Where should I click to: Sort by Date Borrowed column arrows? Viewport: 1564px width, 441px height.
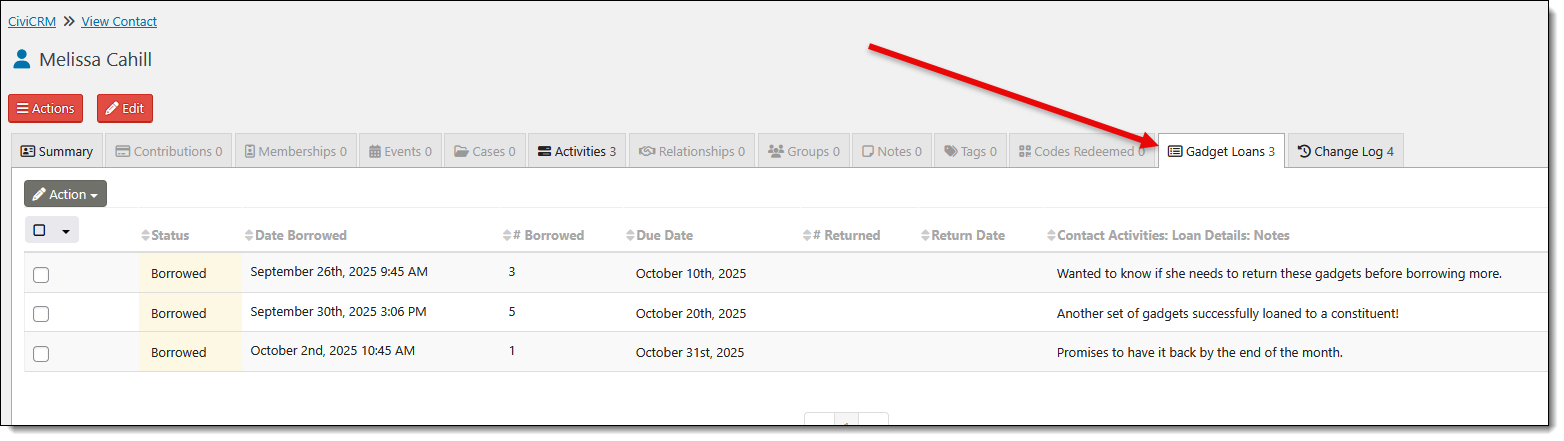pyautogui.click(x=249, y=236)
